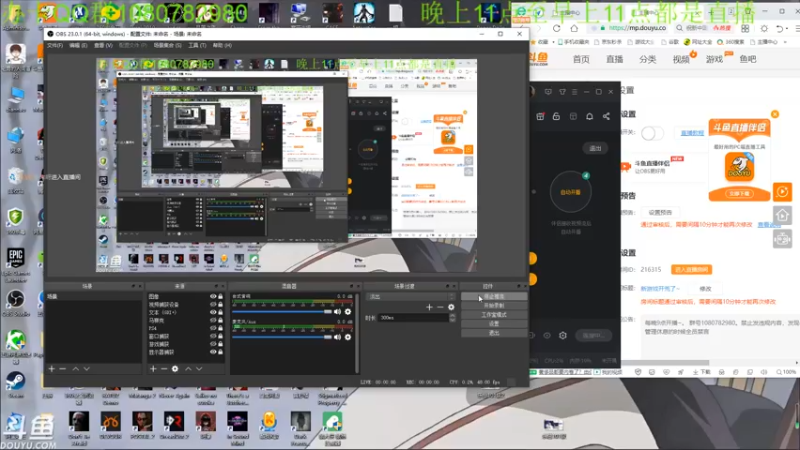
Task: Click orange 进入直播间 button
Action: point(691,269)
